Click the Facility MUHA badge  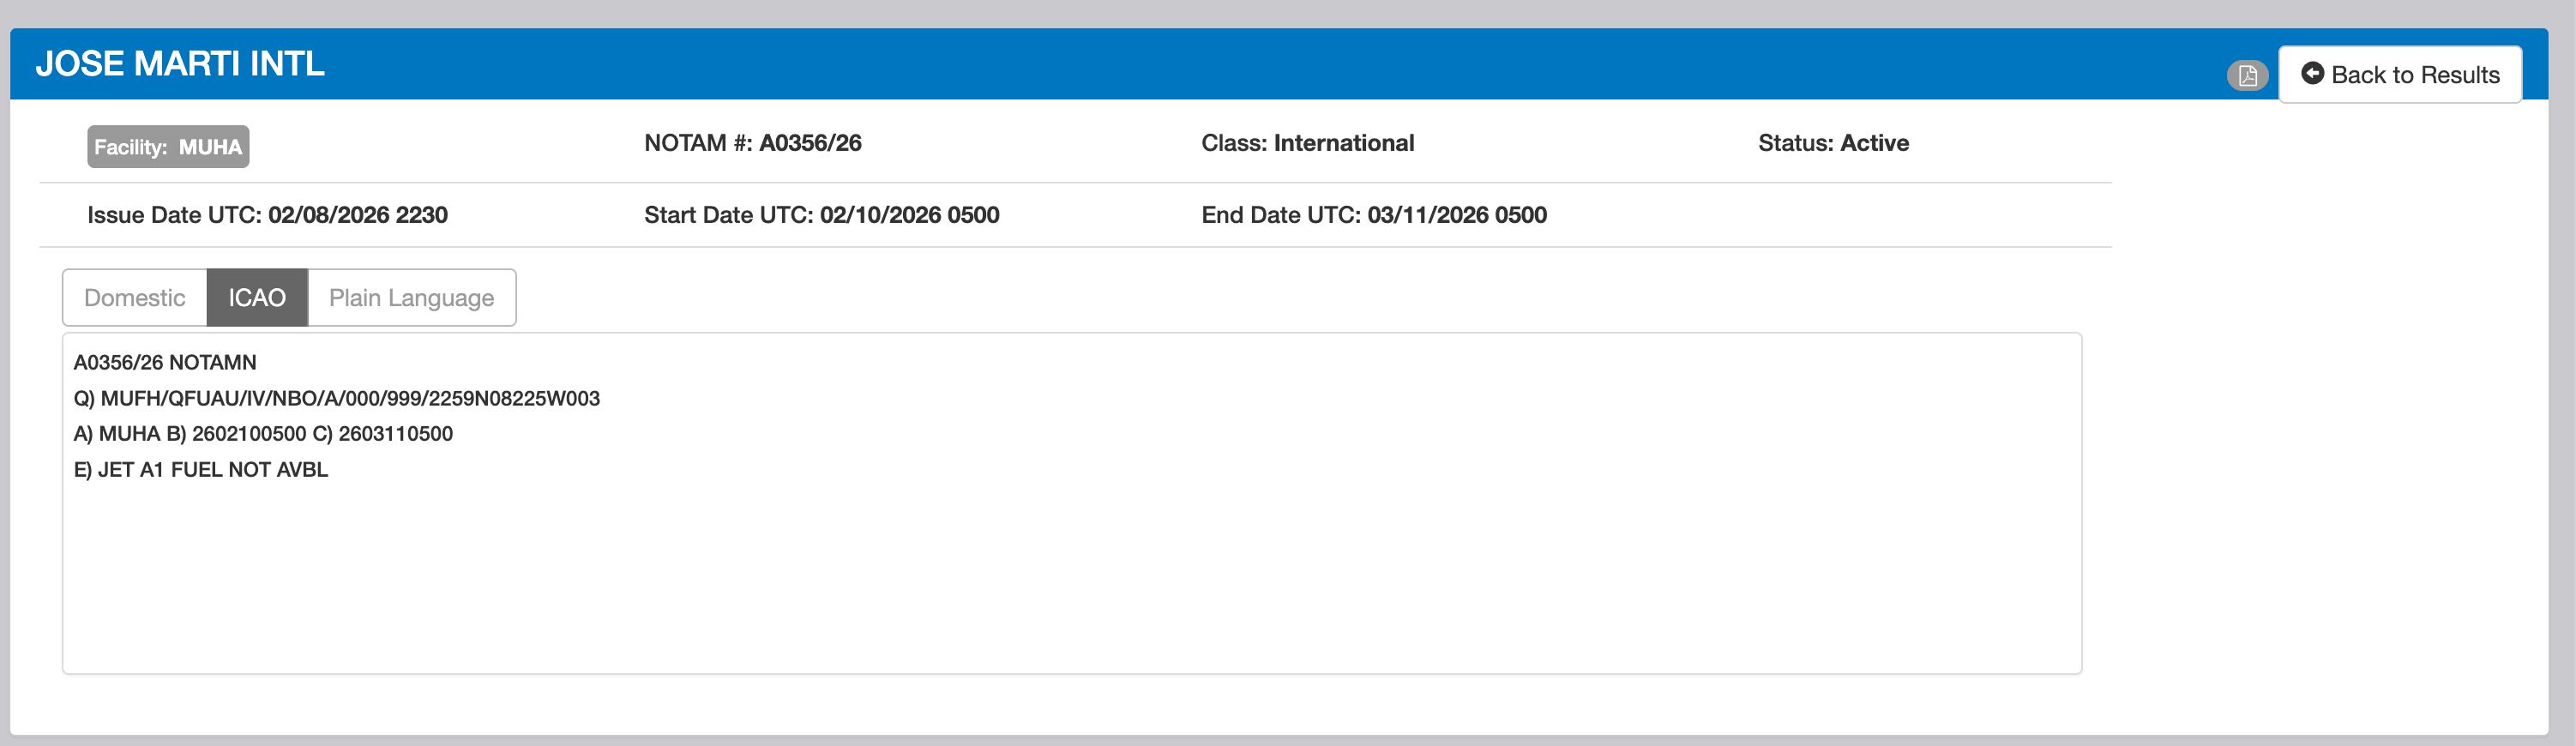tap(168, 147)
